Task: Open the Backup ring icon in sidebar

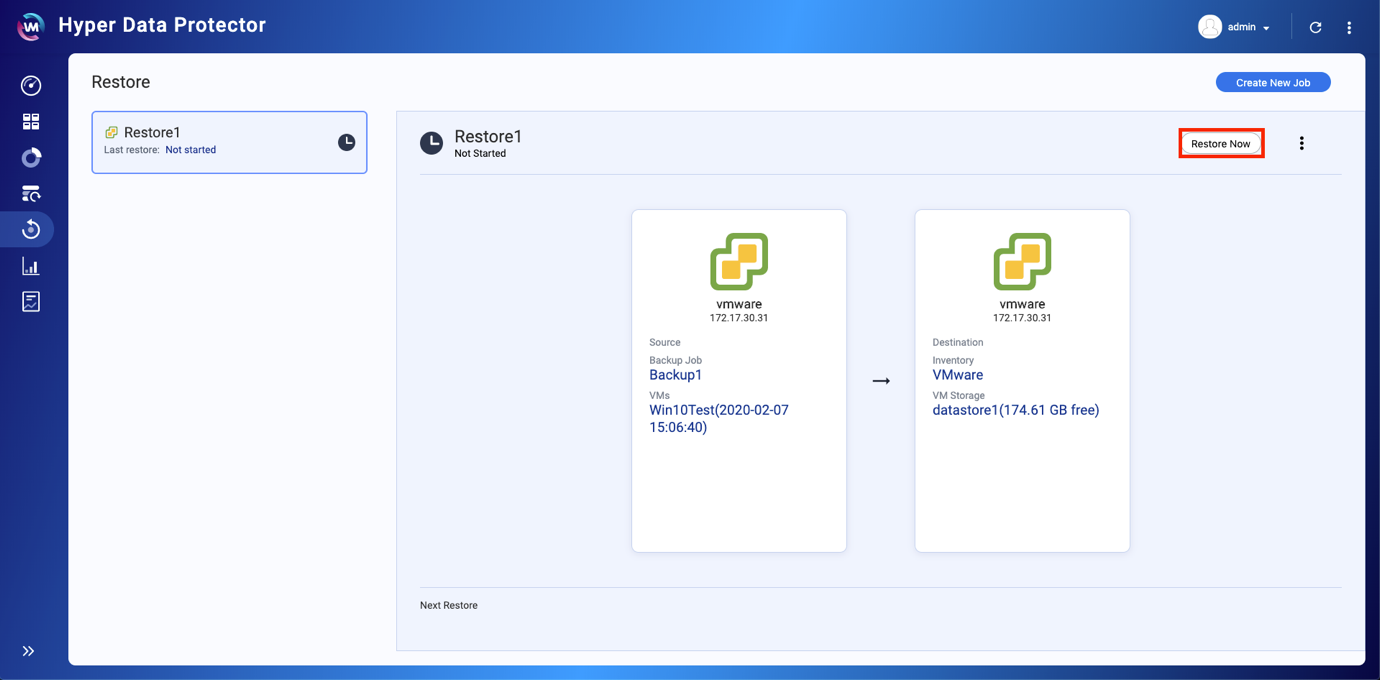Action: (x=31, y=158)
